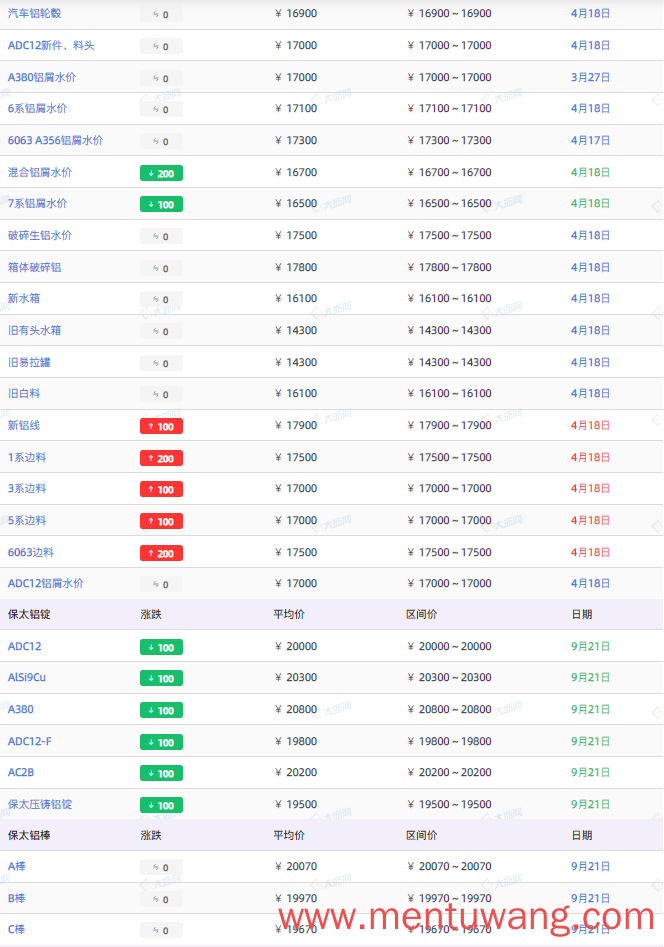Open the AC2B ingot link
This screenshot has height=947, width=664.
point(21,772)
